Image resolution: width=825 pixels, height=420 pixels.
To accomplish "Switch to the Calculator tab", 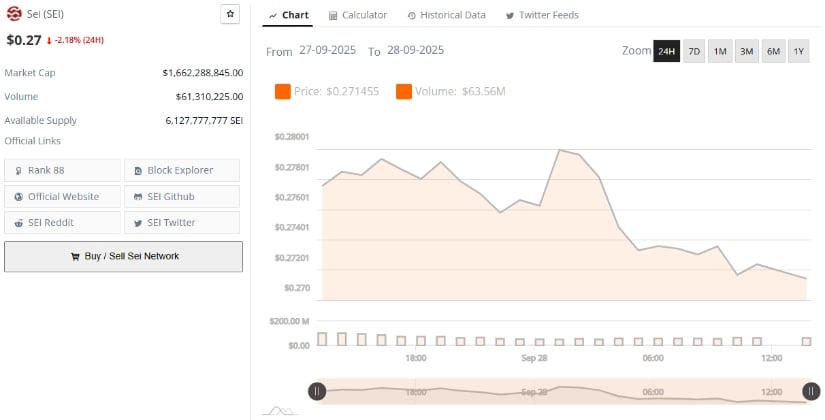I will click(x=357, y=15).
